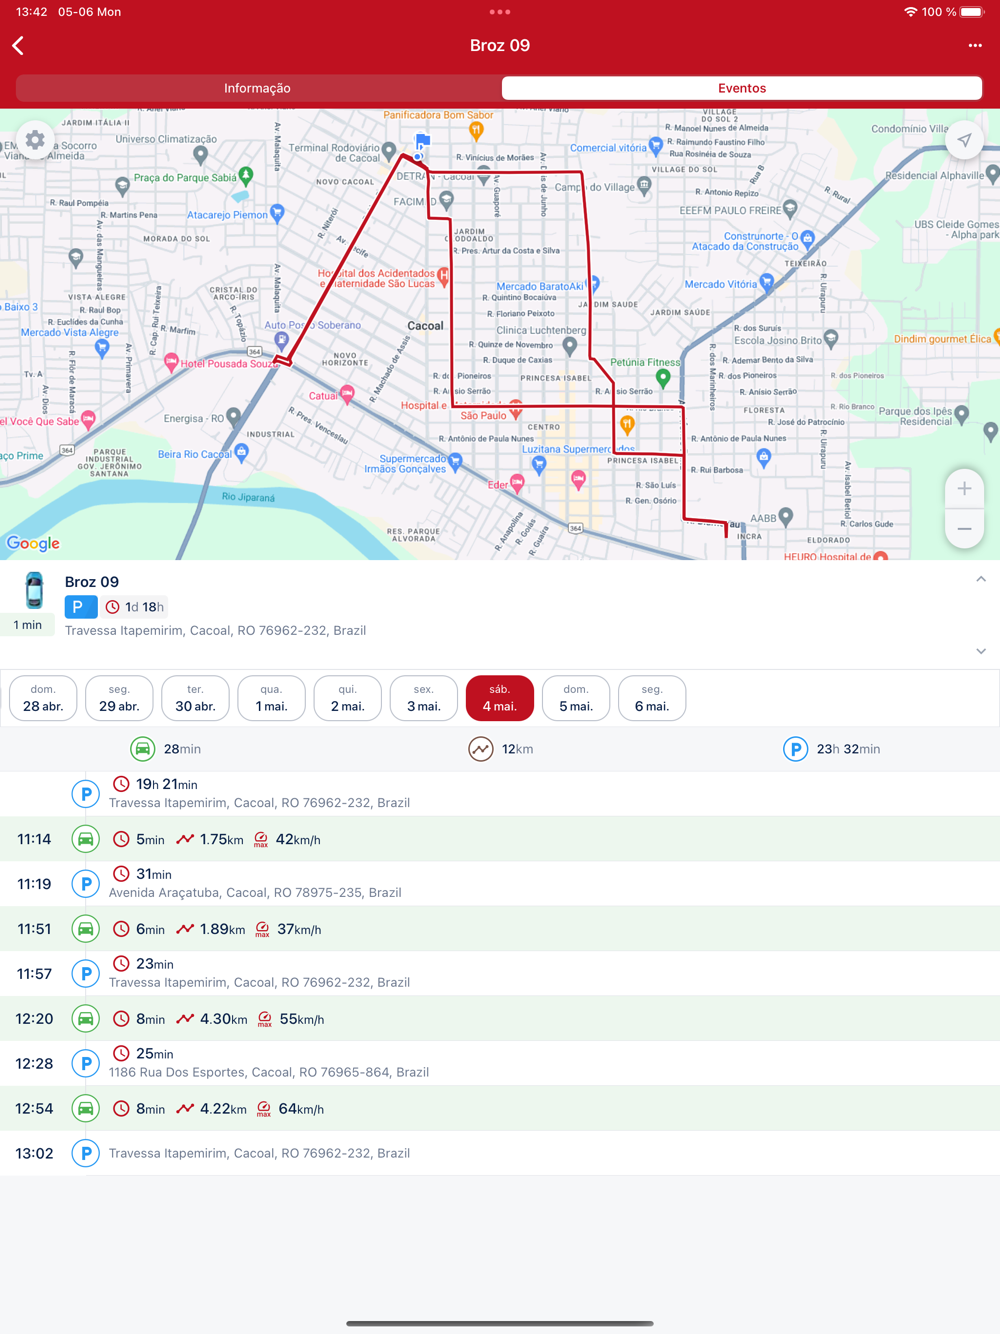Tap the home indicator bar at bottom
This screenshot has width=1000, height=1334.
pos(500,1323)
